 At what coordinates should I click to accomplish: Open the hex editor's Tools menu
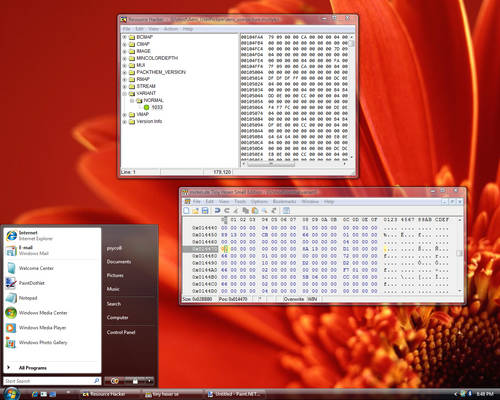[240, 202]
